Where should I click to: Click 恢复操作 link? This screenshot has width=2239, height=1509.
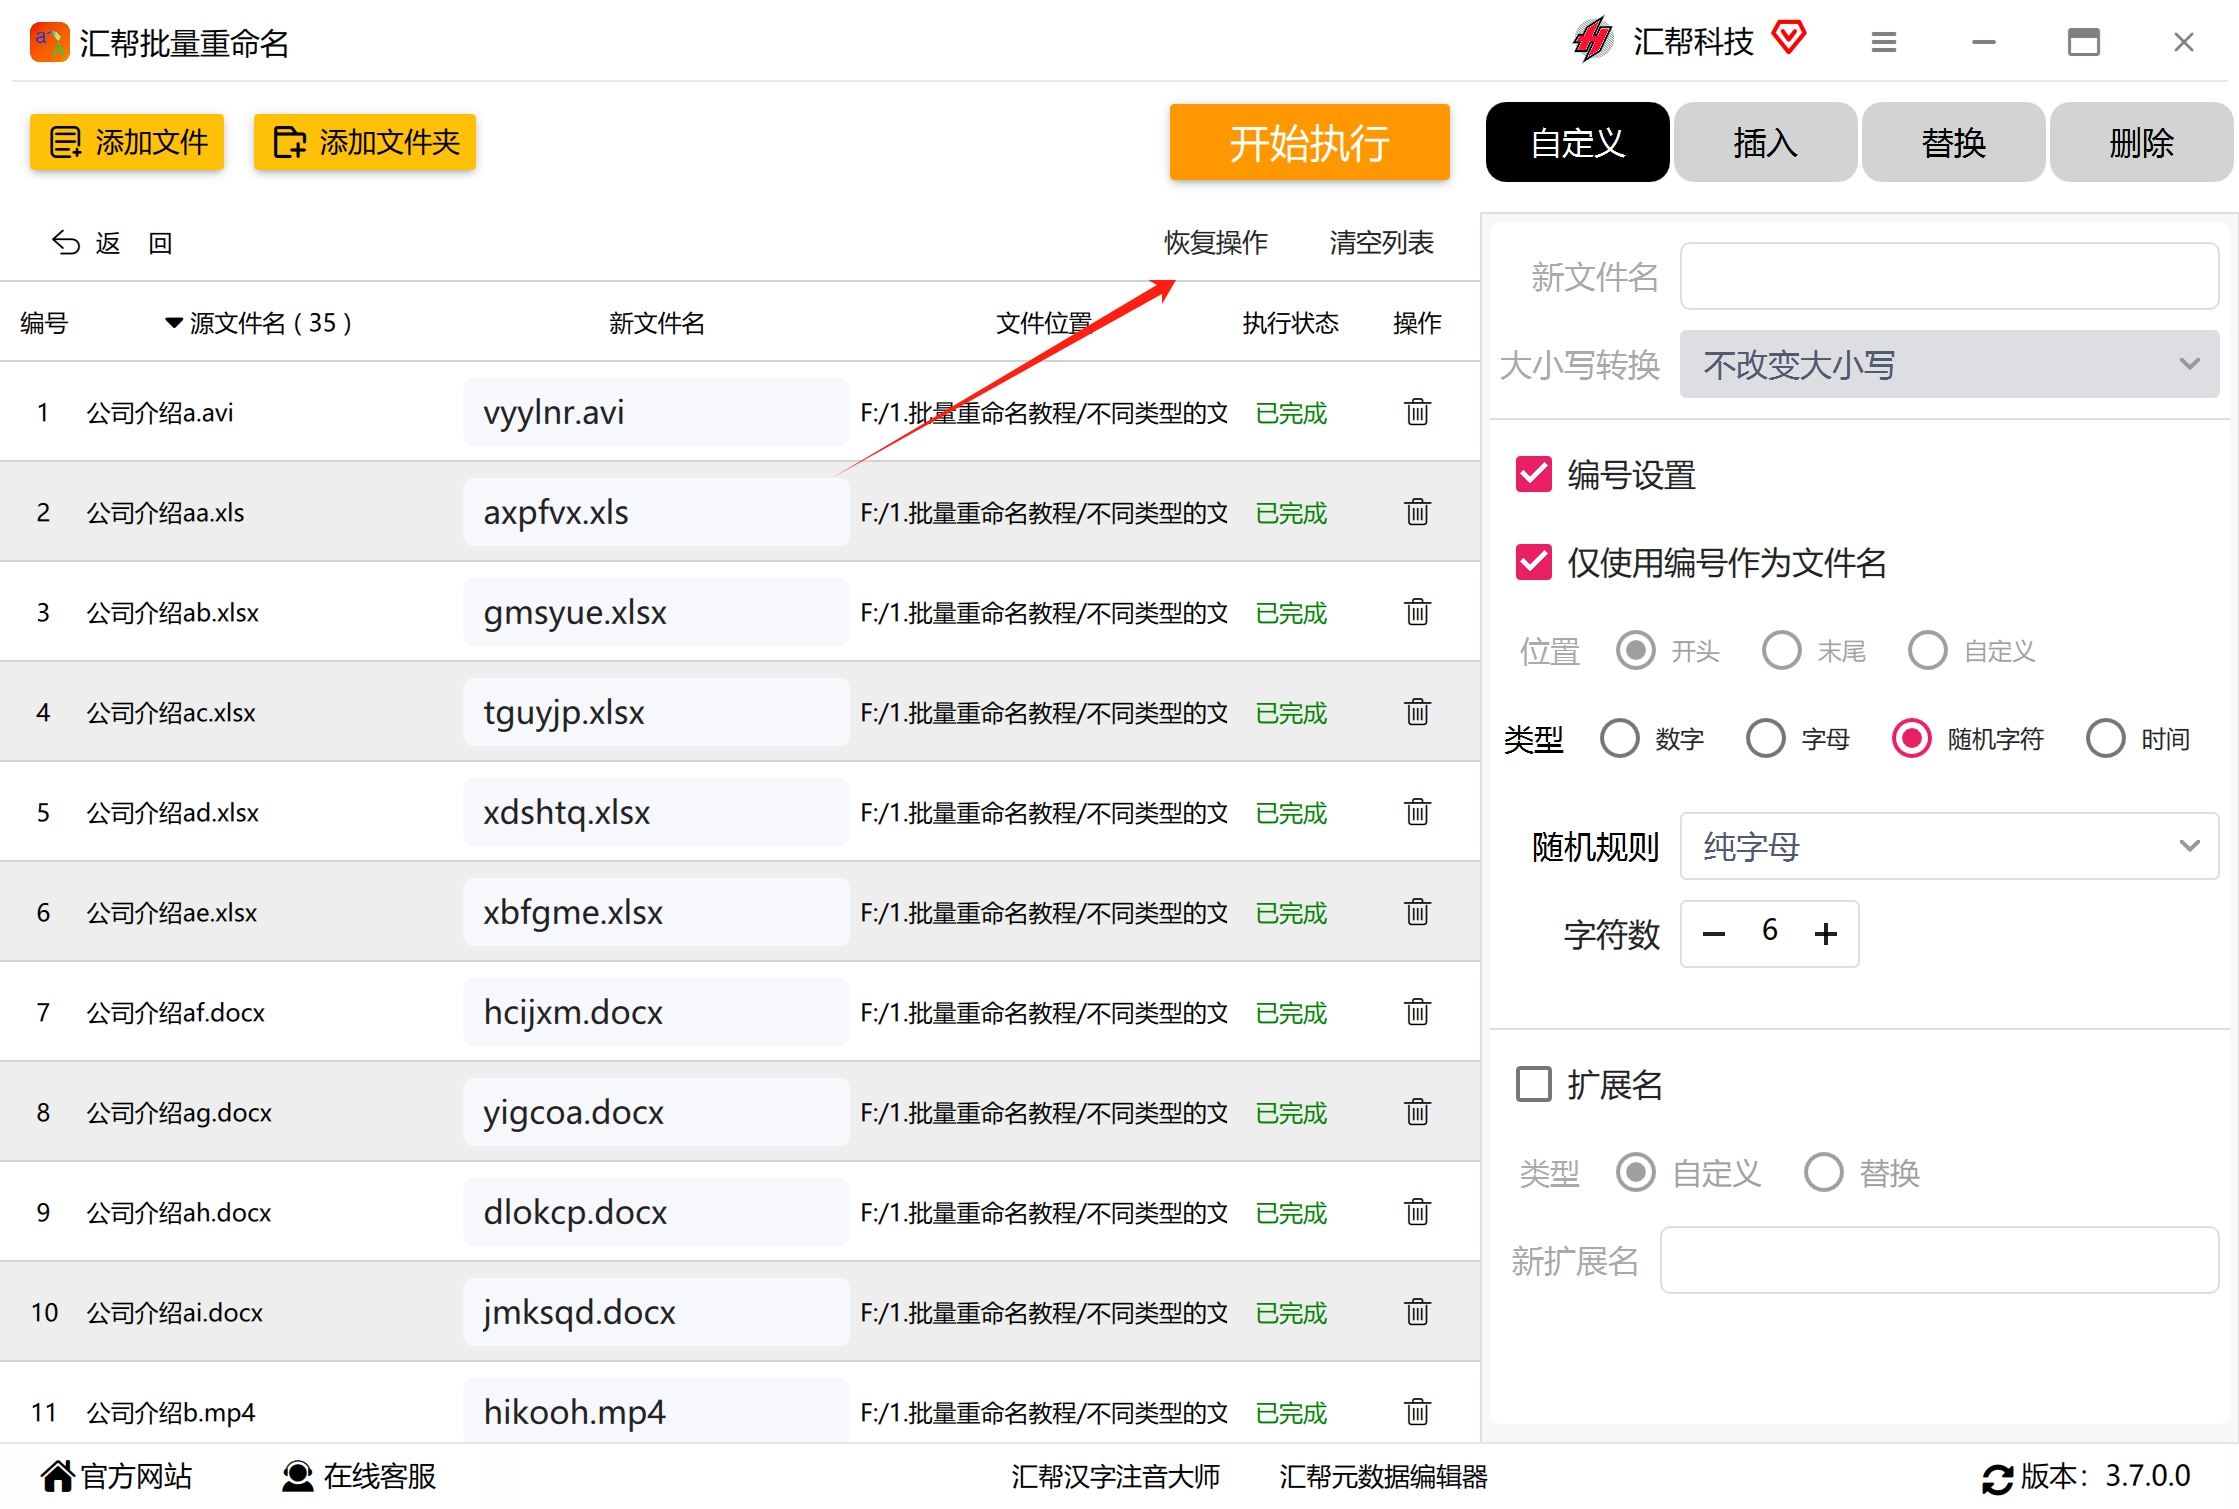point(1215,243)
